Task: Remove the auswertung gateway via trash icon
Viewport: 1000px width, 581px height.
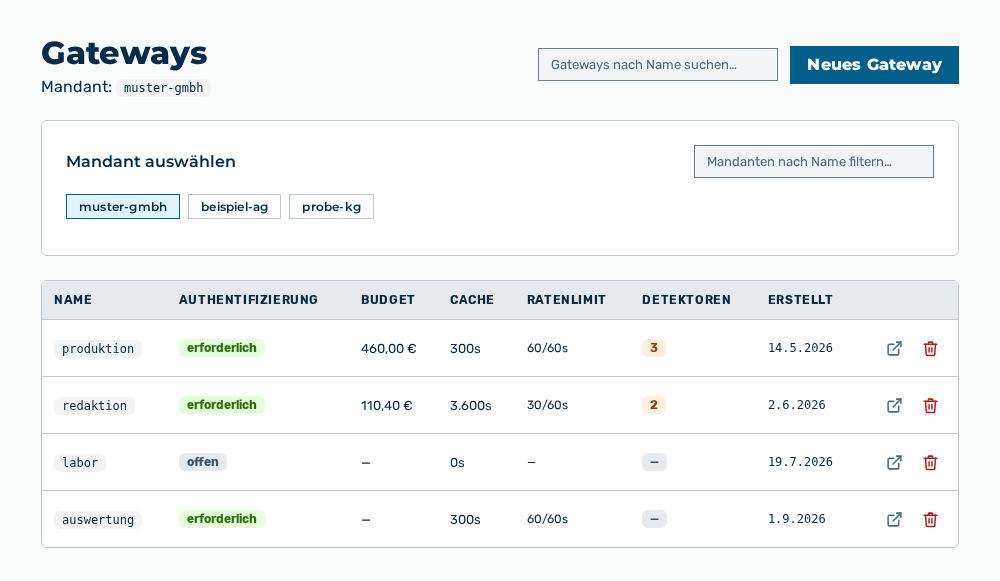Action: coord(930,520)
